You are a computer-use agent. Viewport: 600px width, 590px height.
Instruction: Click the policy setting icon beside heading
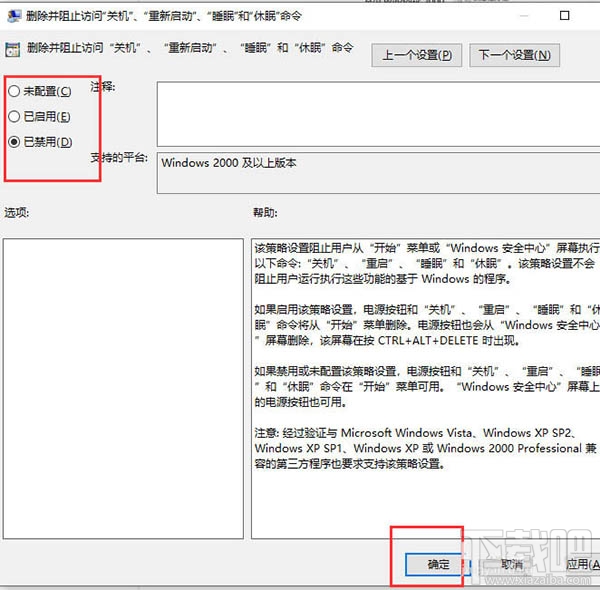12,50
